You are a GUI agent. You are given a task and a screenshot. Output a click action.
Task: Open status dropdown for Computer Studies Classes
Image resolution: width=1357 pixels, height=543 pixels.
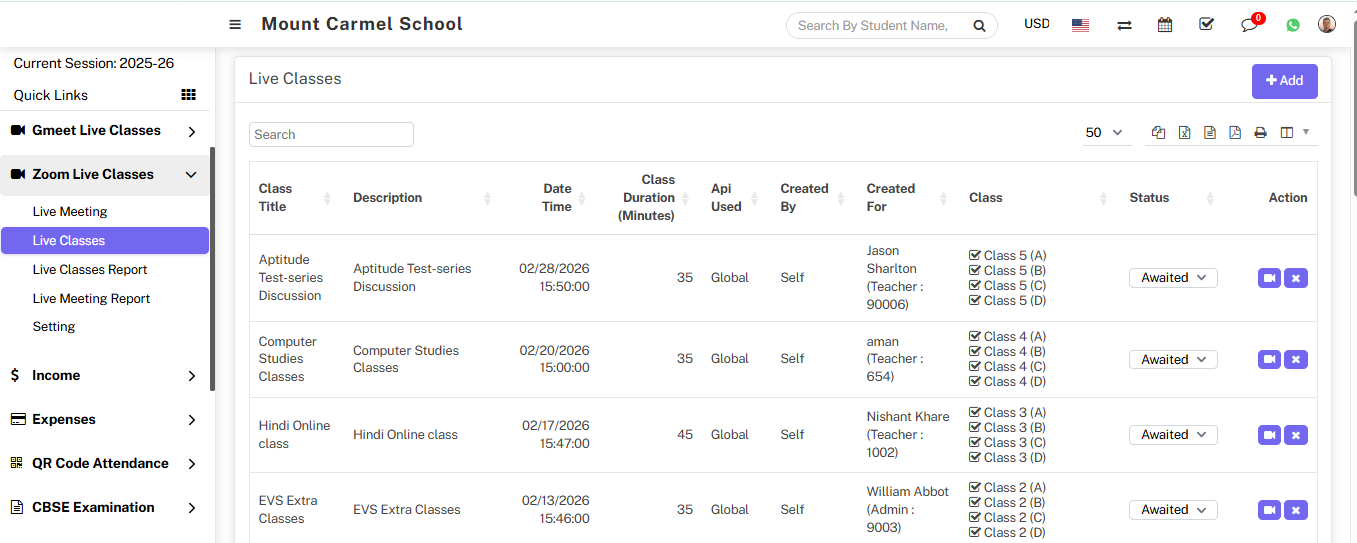point(1173,359)
